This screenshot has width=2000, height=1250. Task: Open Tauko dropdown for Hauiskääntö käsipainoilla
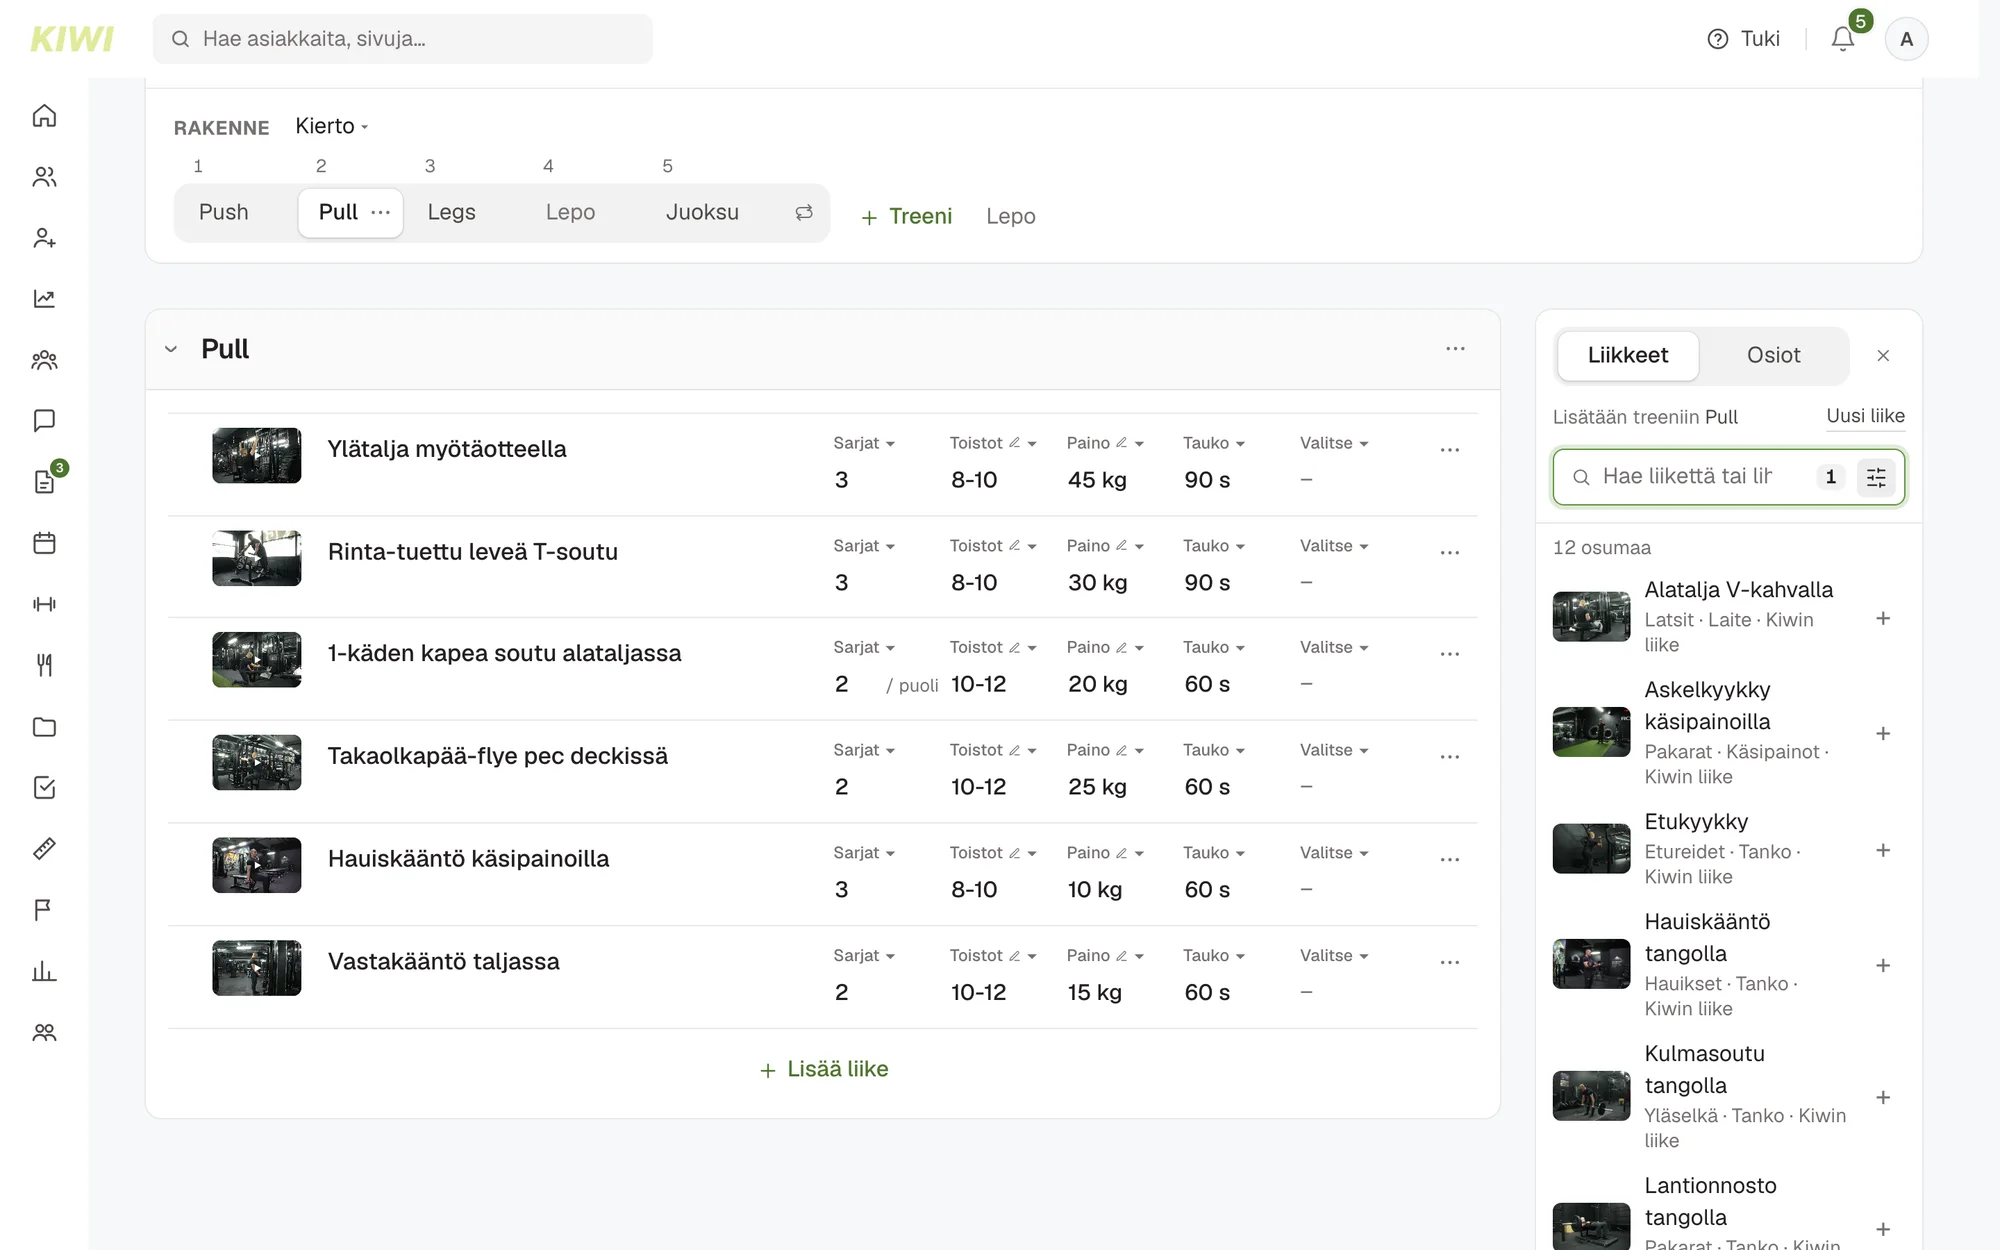[1214, 853]
